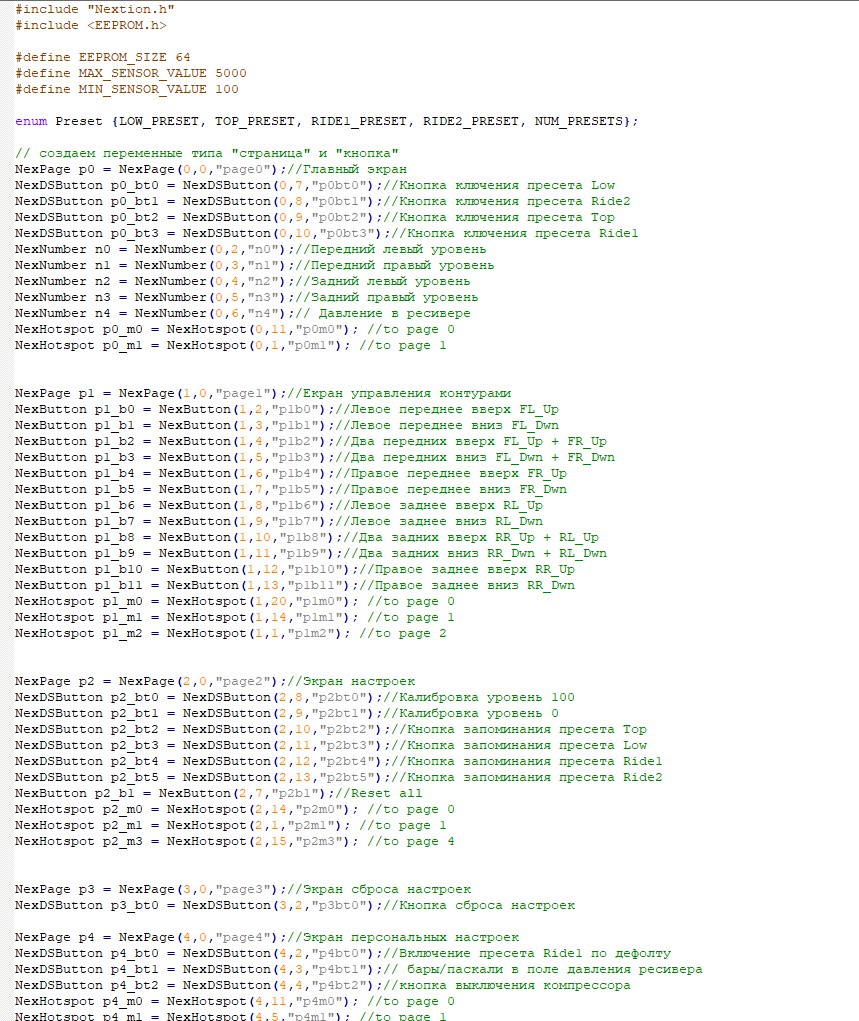Click the 'NexHotspot p2_m0' line
This screenshot has height=1021, width=859.
pos(235,809)
